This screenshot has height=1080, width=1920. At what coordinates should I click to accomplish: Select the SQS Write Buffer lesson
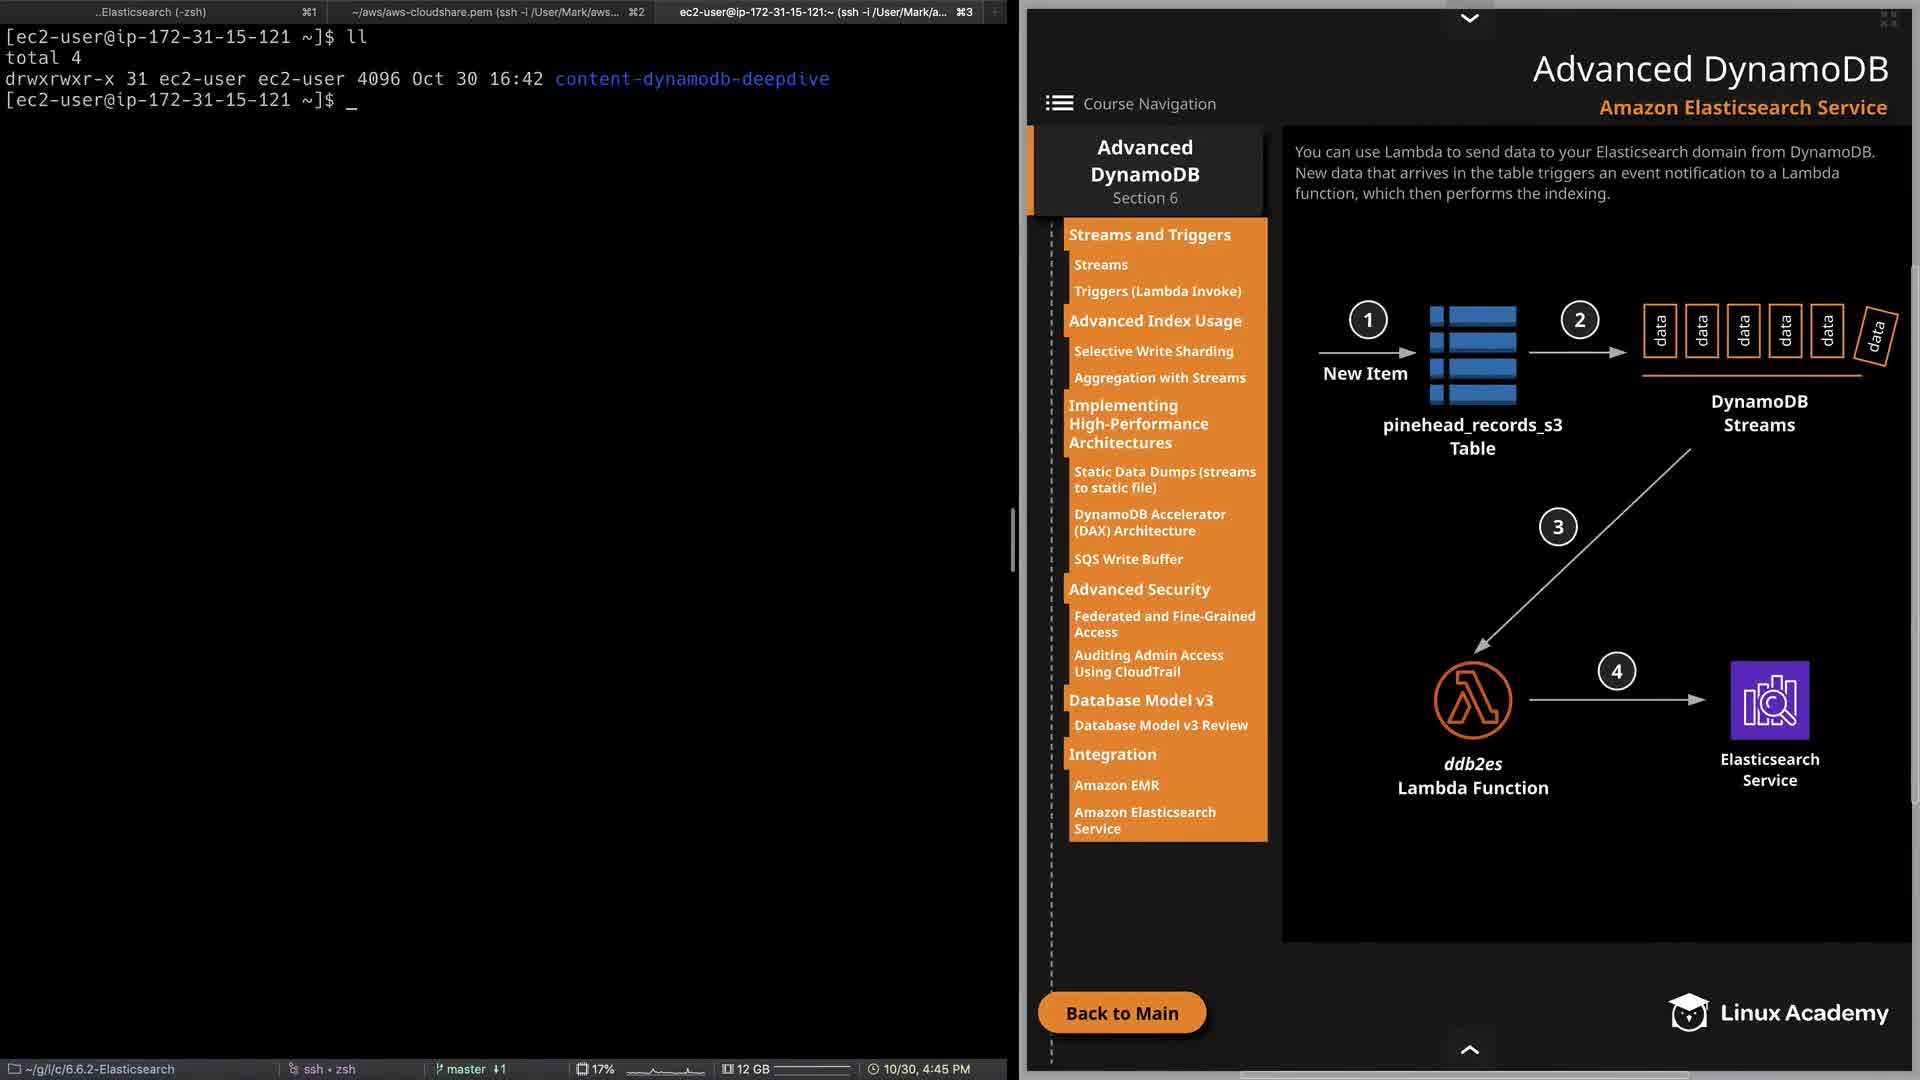click(1128, 559)
